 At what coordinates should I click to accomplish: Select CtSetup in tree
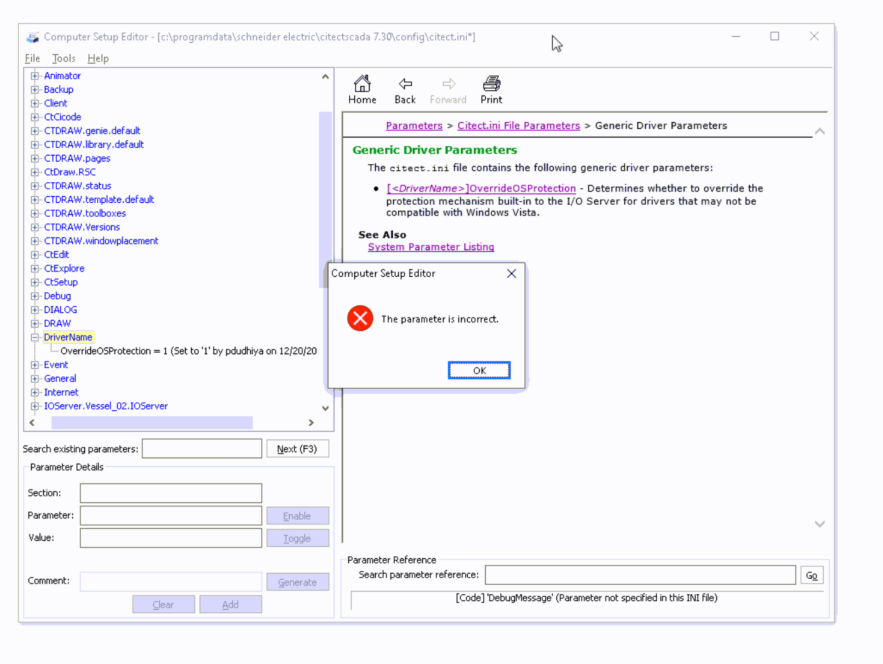61,282
